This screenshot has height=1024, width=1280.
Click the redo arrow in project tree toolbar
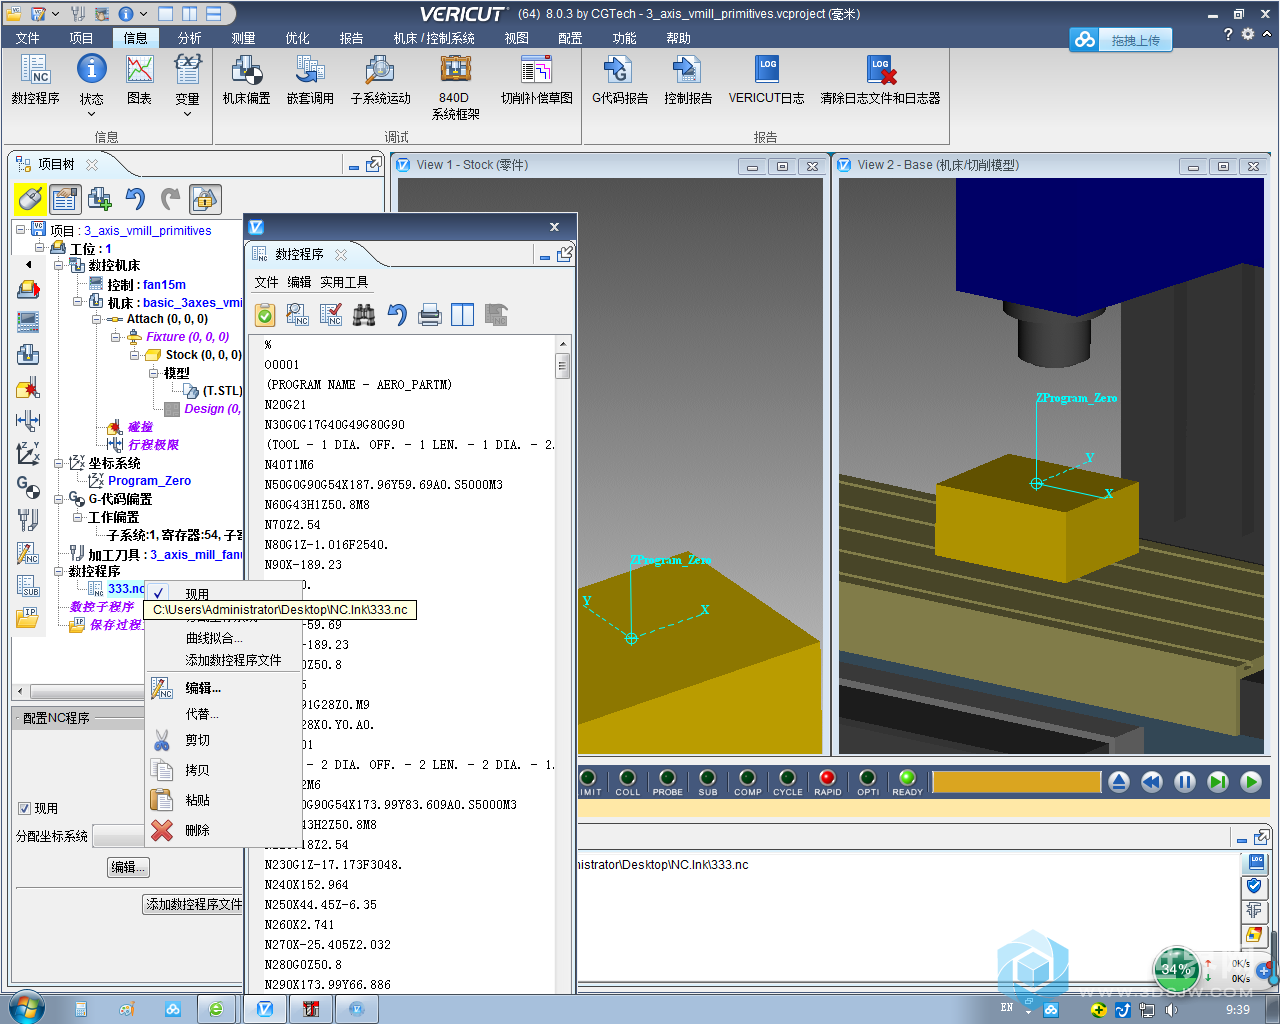[x=170, y=199]
